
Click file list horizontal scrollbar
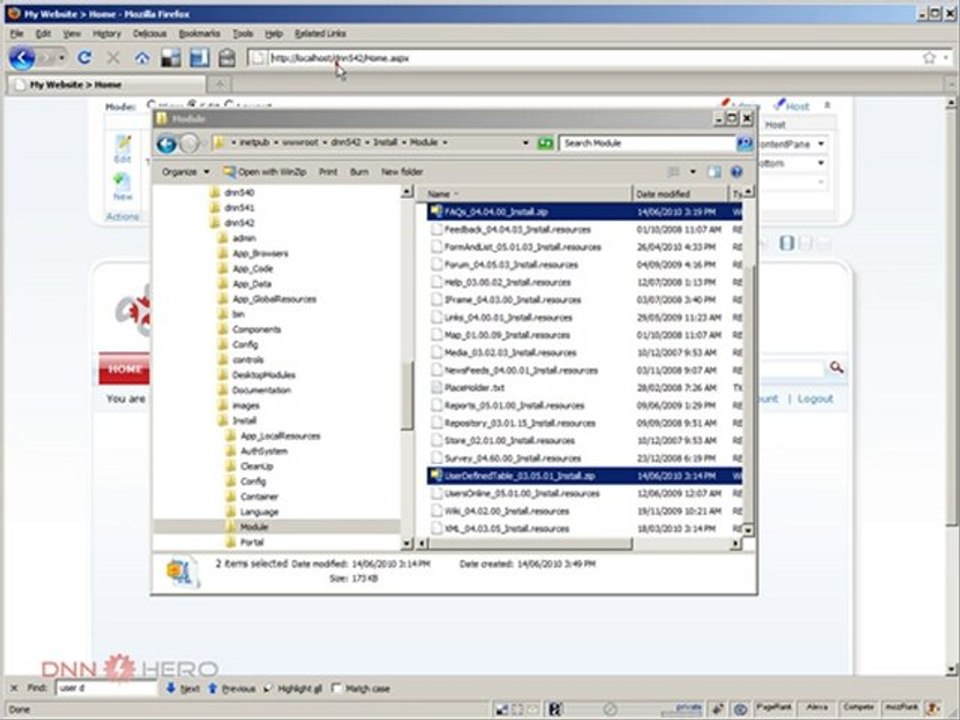click(530, 543)
